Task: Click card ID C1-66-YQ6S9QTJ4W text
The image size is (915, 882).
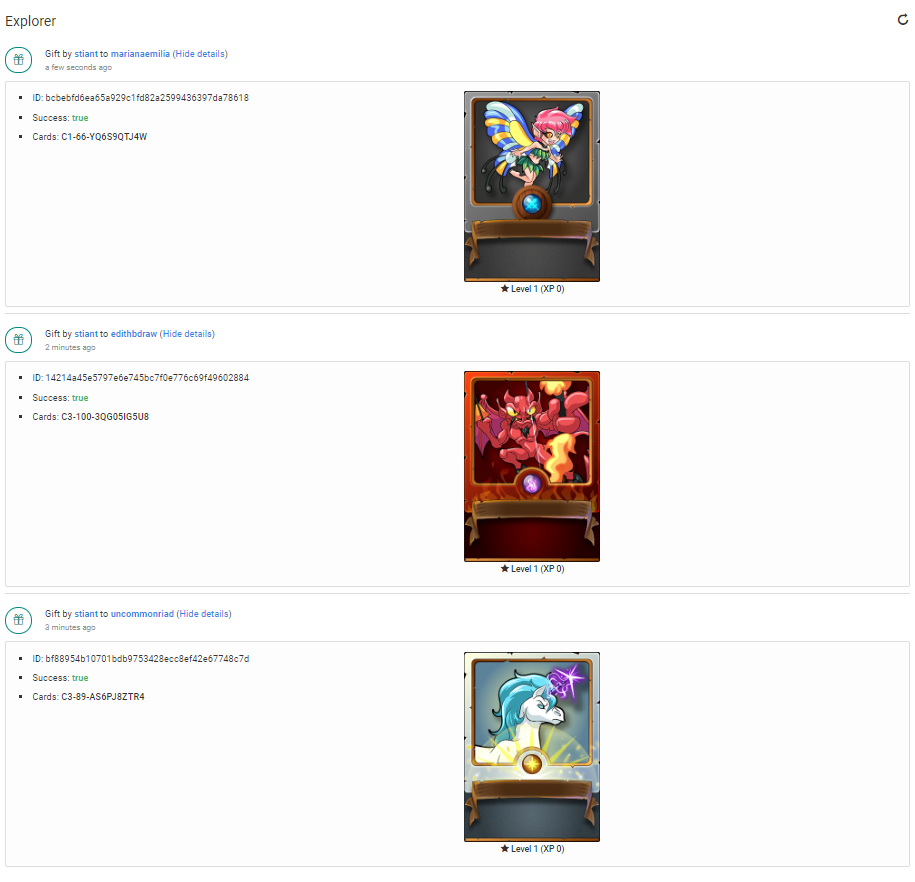Action: point(104,137)
